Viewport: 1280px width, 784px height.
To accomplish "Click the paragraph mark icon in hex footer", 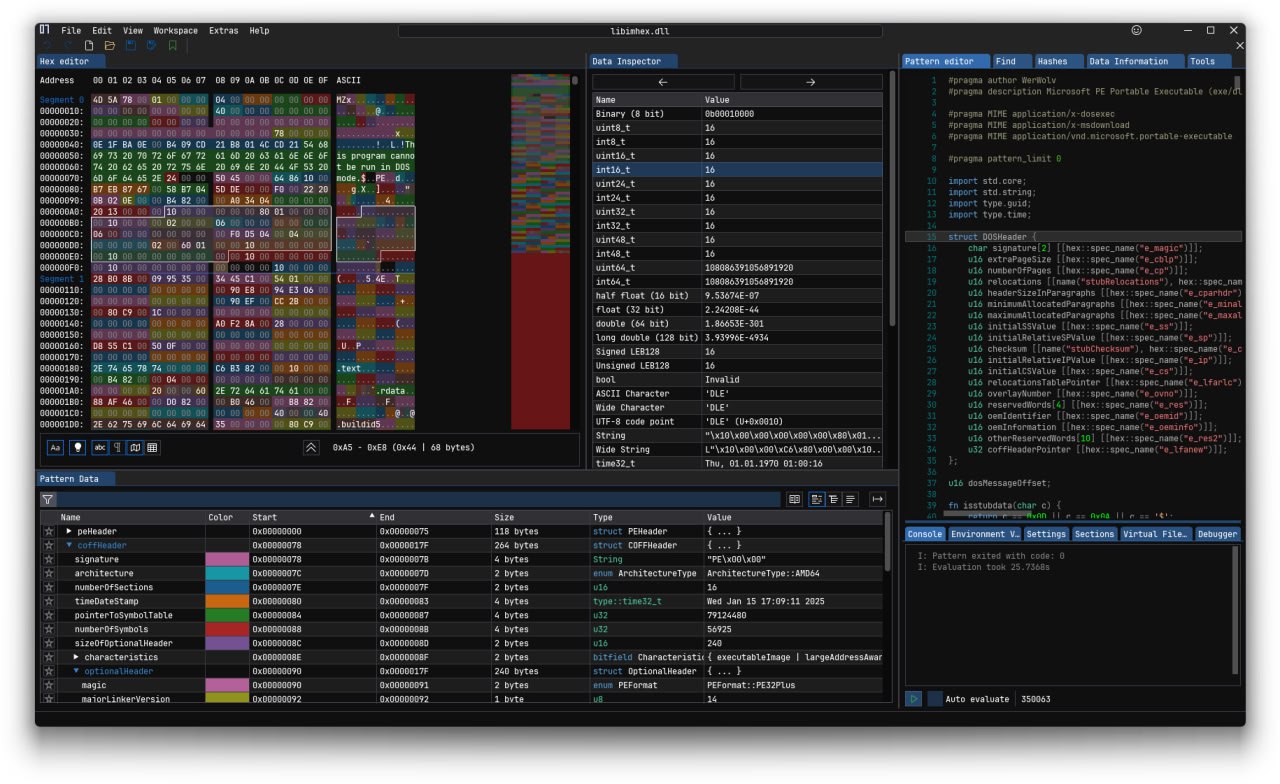I will coord(119,448).
